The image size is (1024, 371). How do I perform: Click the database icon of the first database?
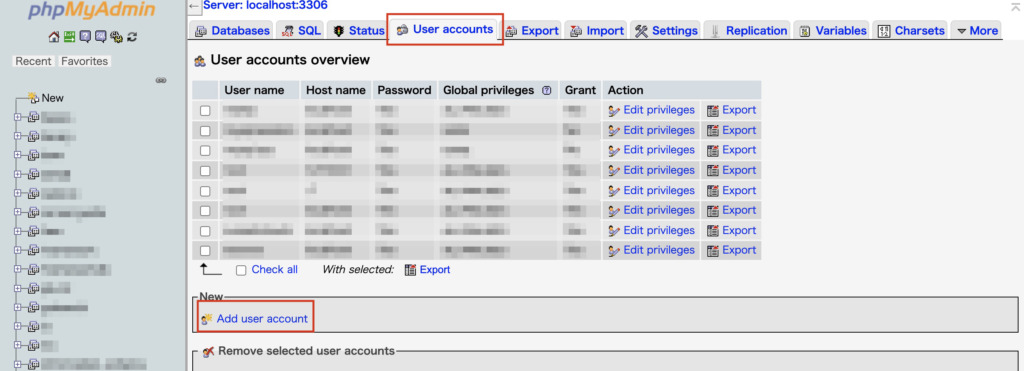pos(33,118)
